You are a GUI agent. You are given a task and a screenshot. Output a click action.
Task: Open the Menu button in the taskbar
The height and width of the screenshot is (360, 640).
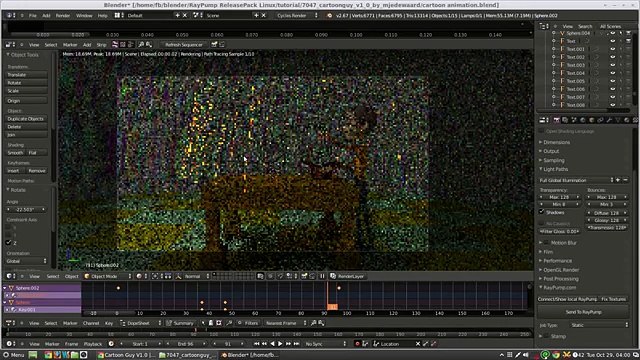point(13,355)
